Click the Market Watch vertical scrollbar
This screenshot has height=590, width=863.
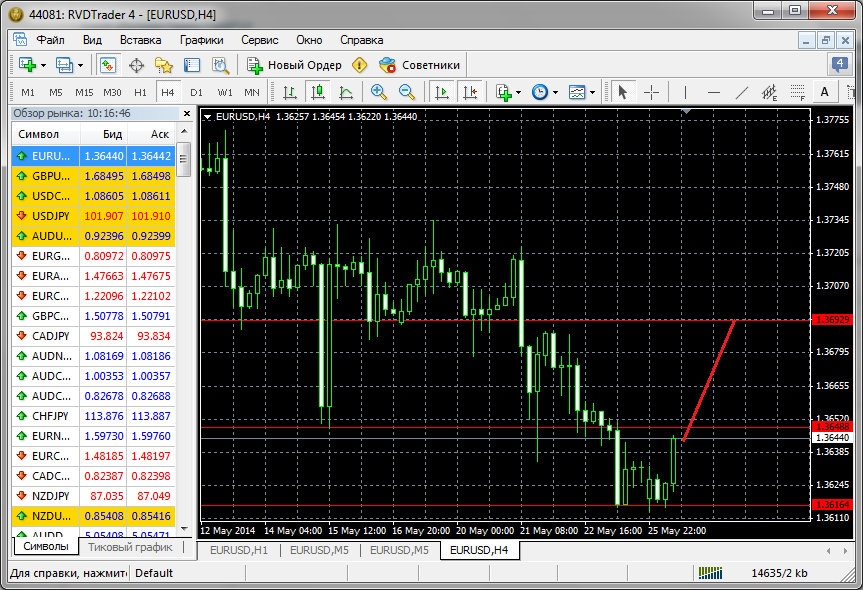184,300
